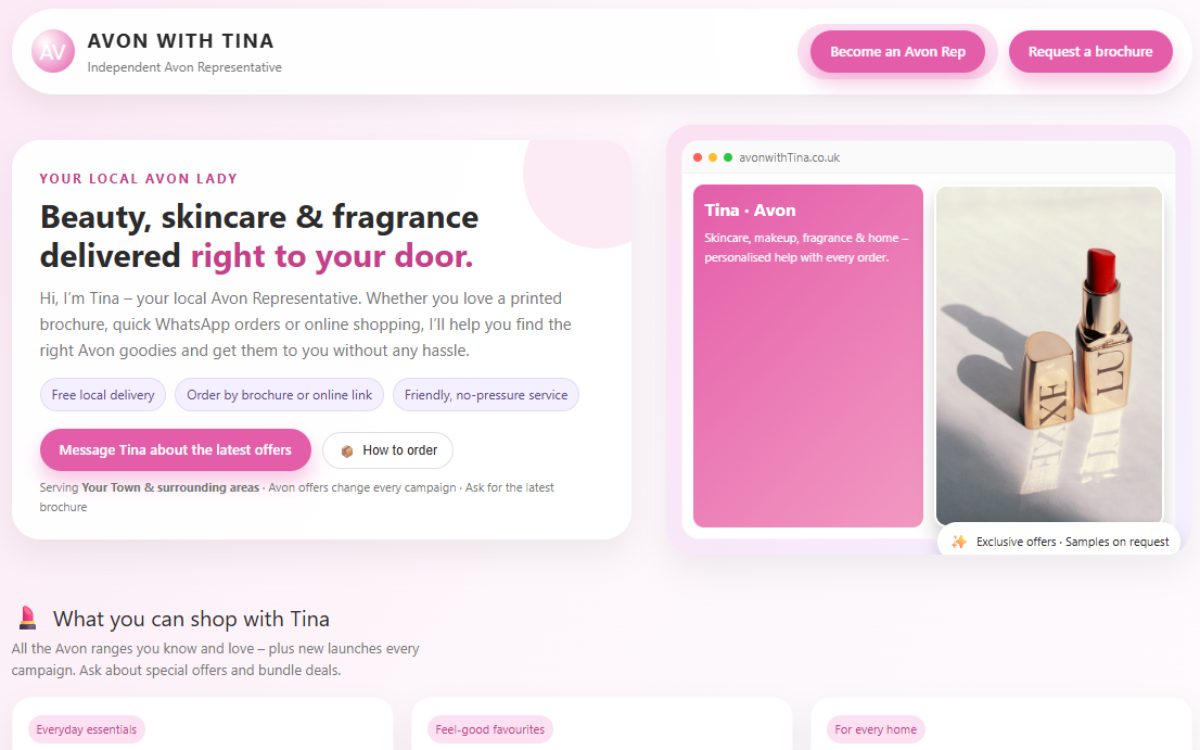1200x750 pixels.
Task: Click the sparkle icon by Exclusive offers
Action: pos(958,542)
